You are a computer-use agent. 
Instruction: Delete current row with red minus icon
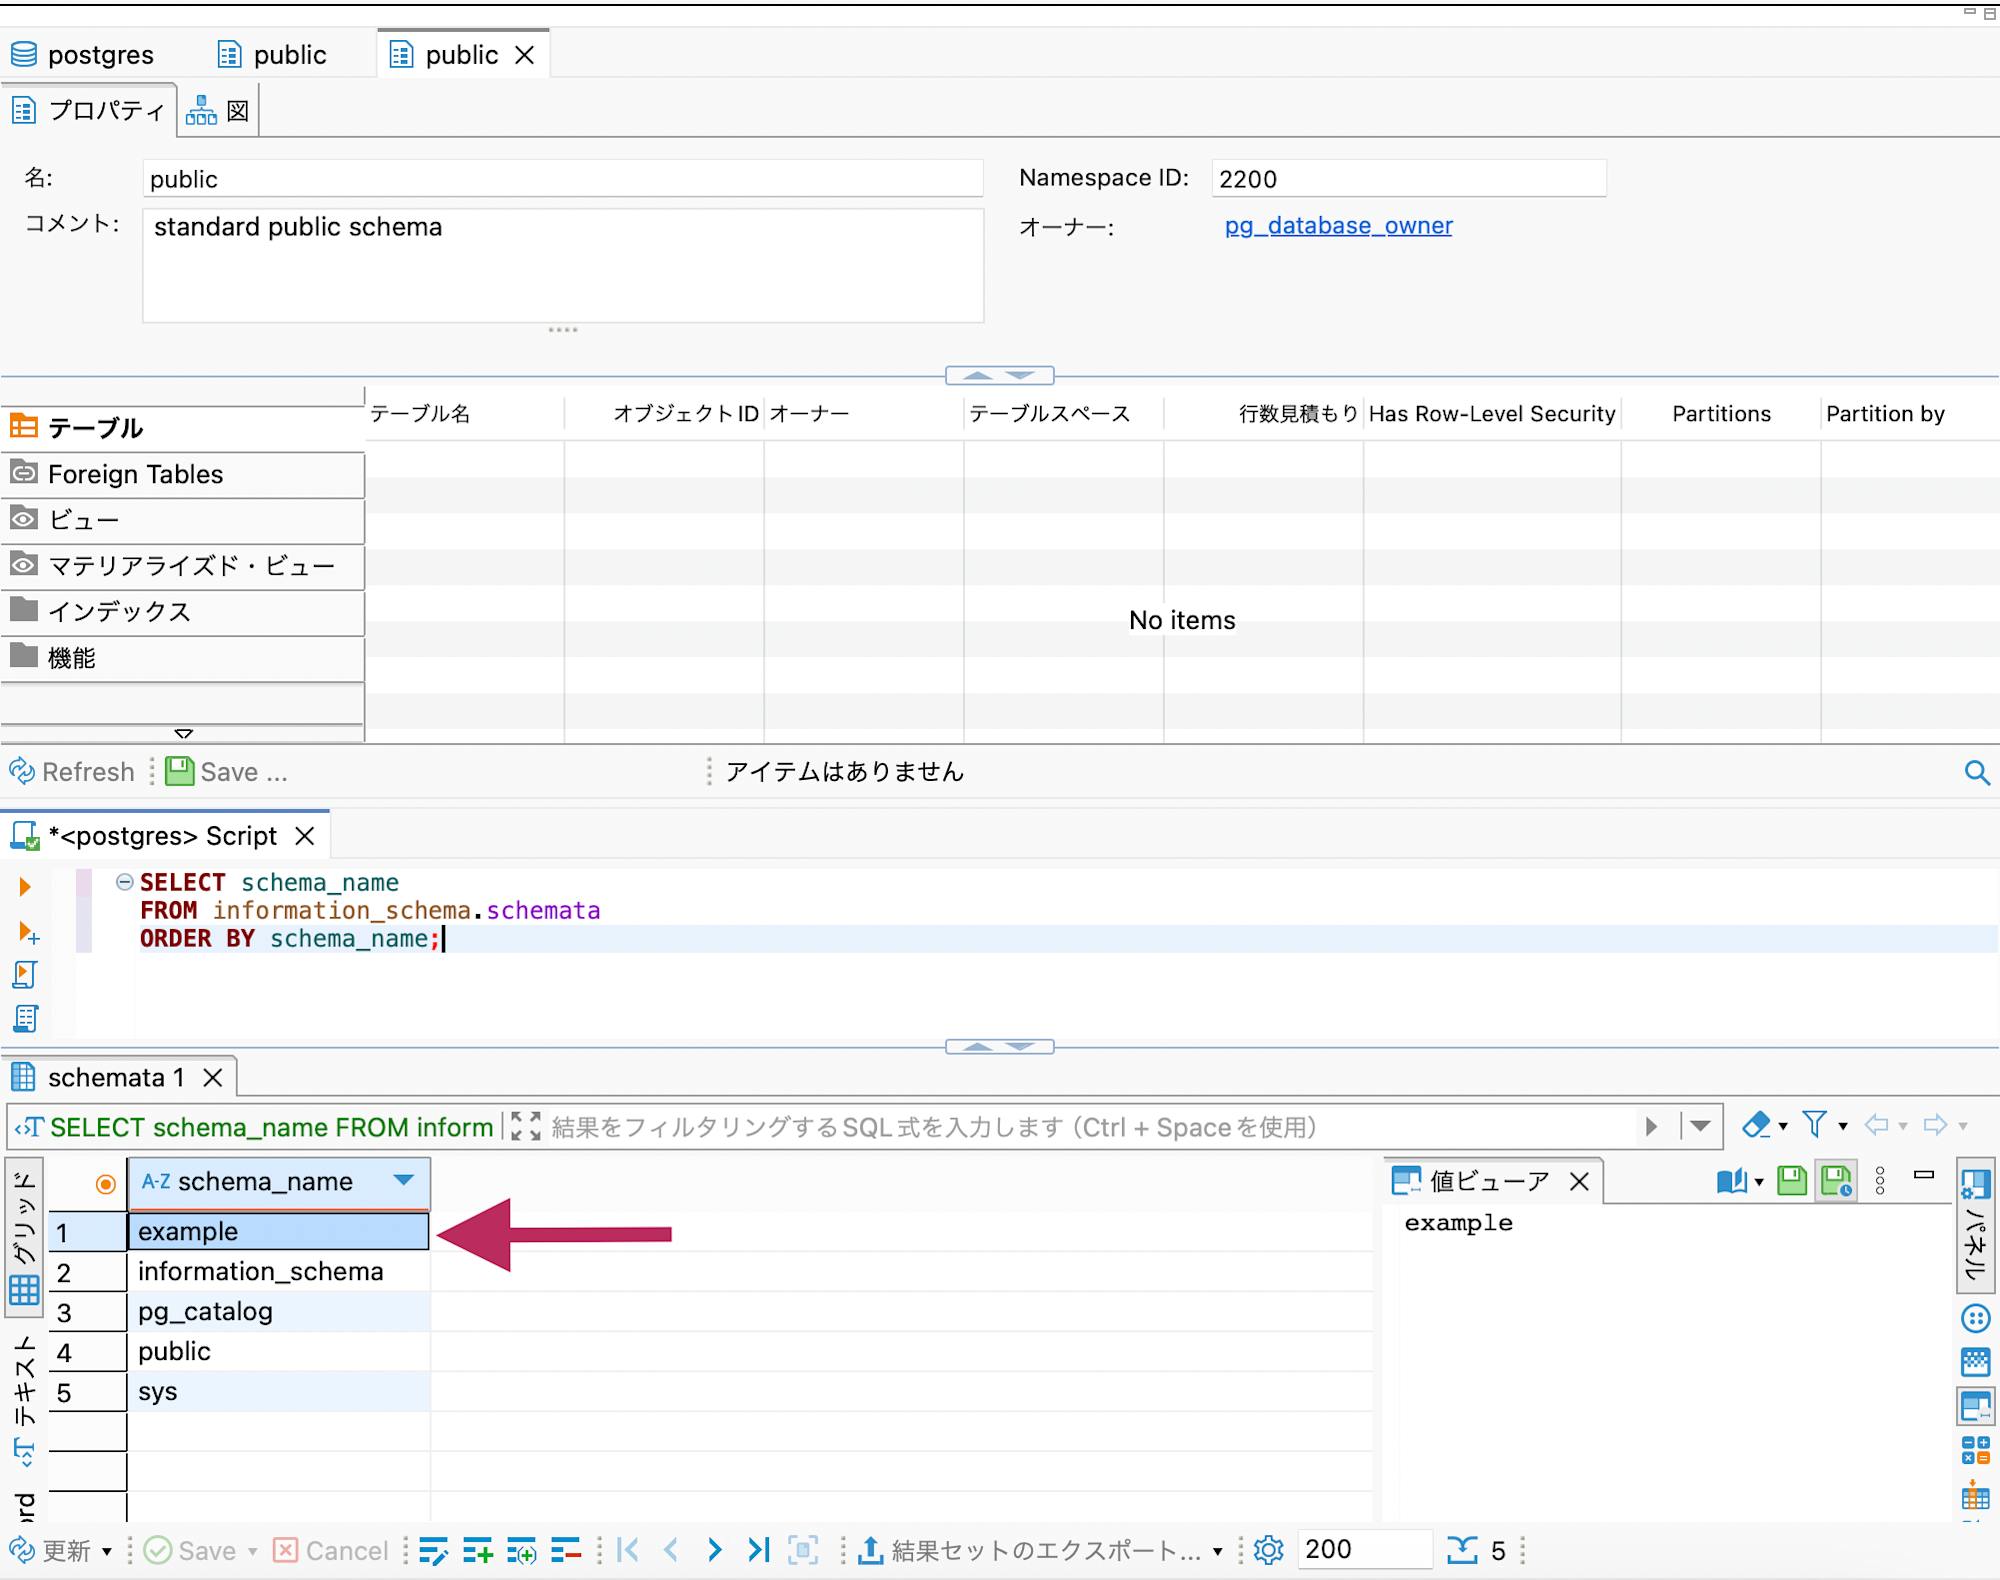click(x=566, y=1550)
